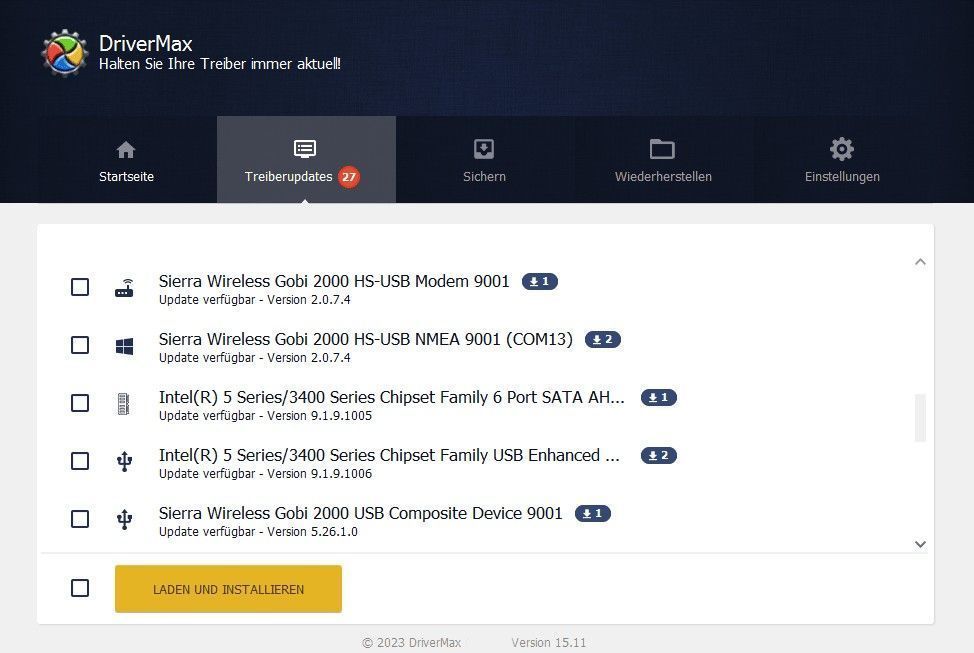Click the DriverMax title text in header

[145, 43]
